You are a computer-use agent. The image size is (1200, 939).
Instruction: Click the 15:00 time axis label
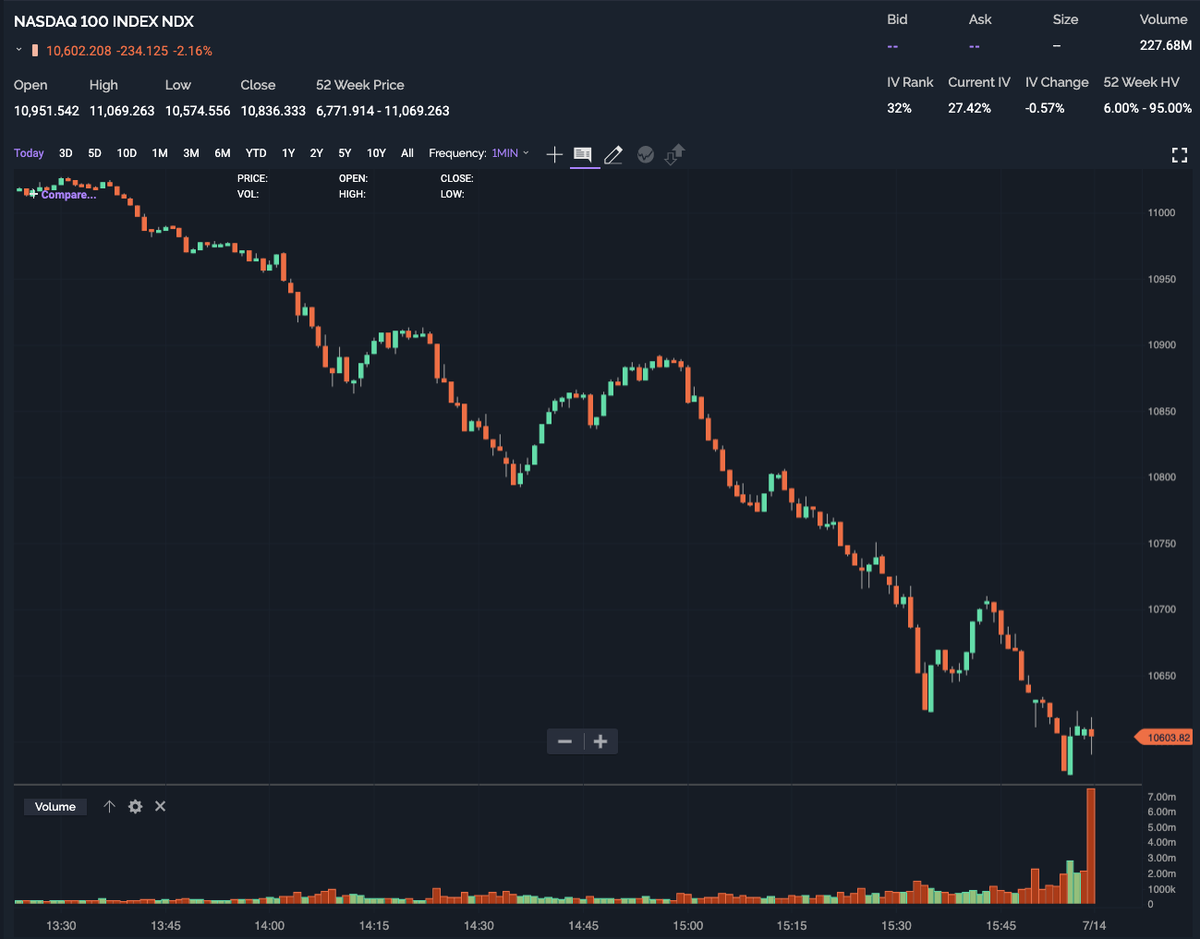tap(688, 924)
